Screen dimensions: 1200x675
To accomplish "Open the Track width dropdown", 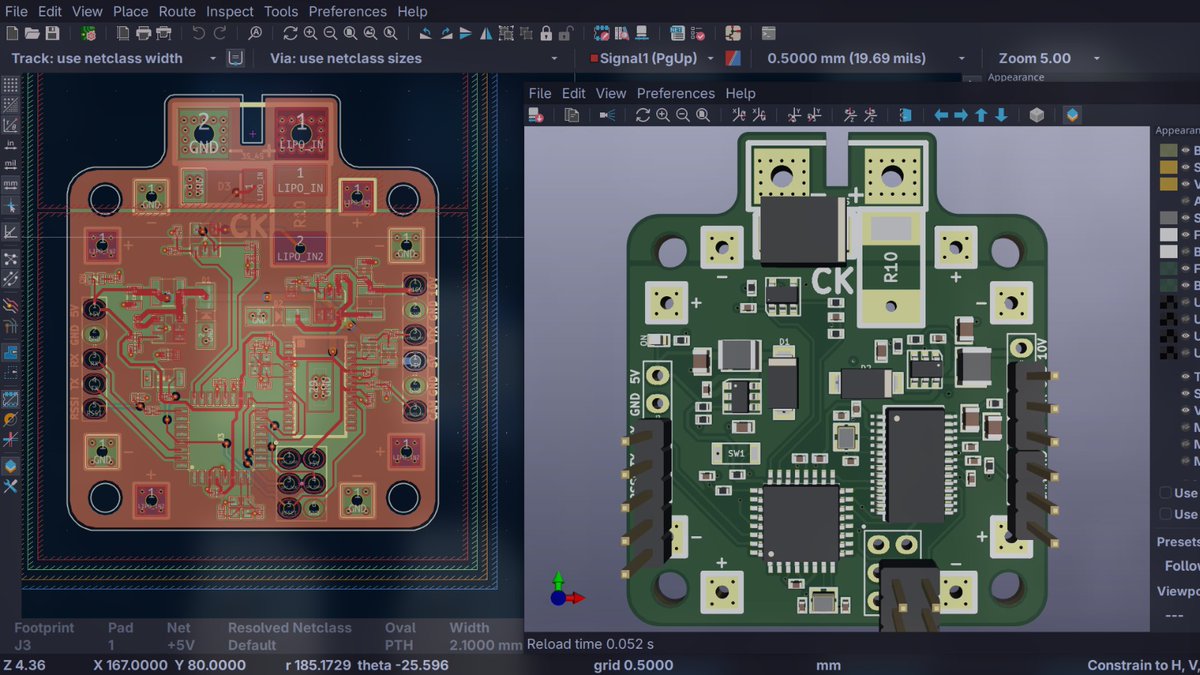I will point(114,58).
